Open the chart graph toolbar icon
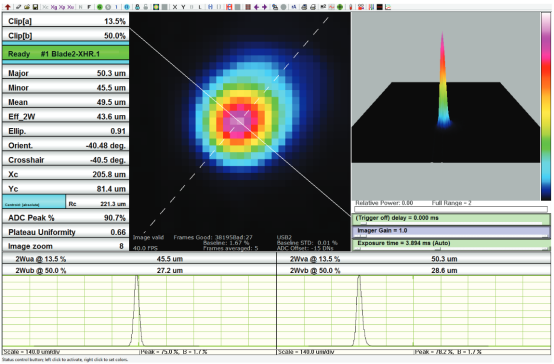The image size is (554, 364). point(388,7)
